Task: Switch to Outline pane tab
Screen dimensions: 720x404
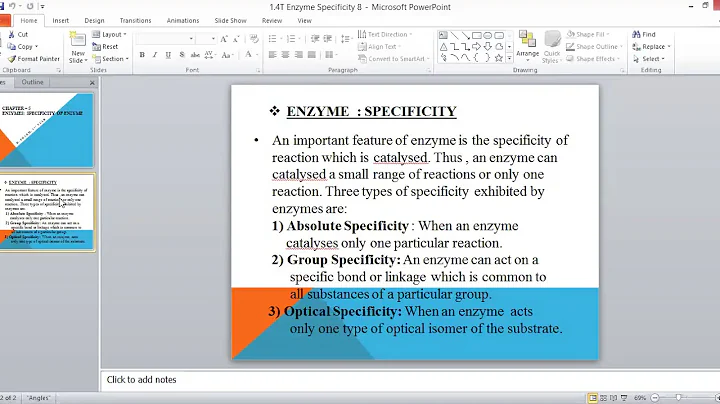Action: pos(33,82)
